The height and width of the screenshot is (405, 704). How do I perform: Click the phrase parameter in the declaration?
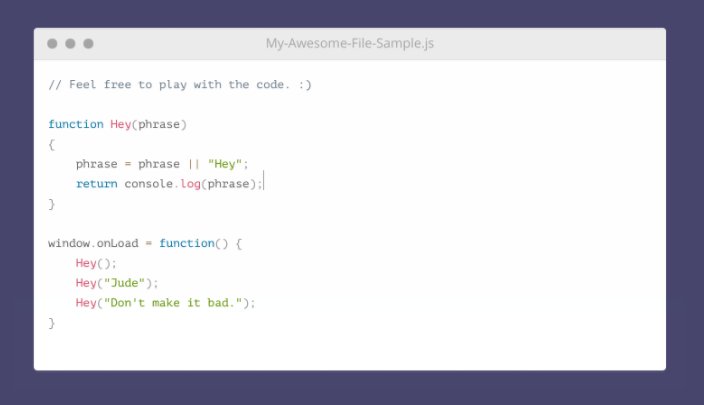[x=158, y=124]
